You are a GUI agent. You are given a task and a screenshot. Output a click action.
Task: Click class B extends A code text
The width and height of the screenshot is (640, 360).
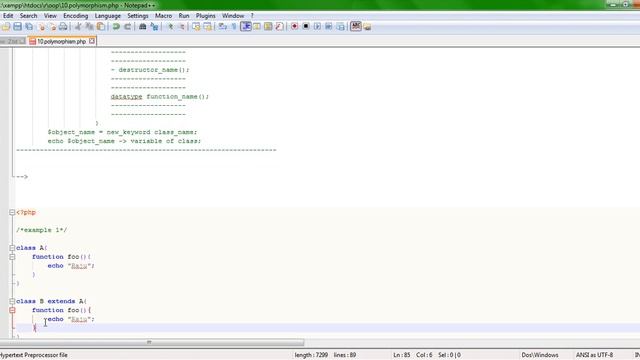pos(51,301)
